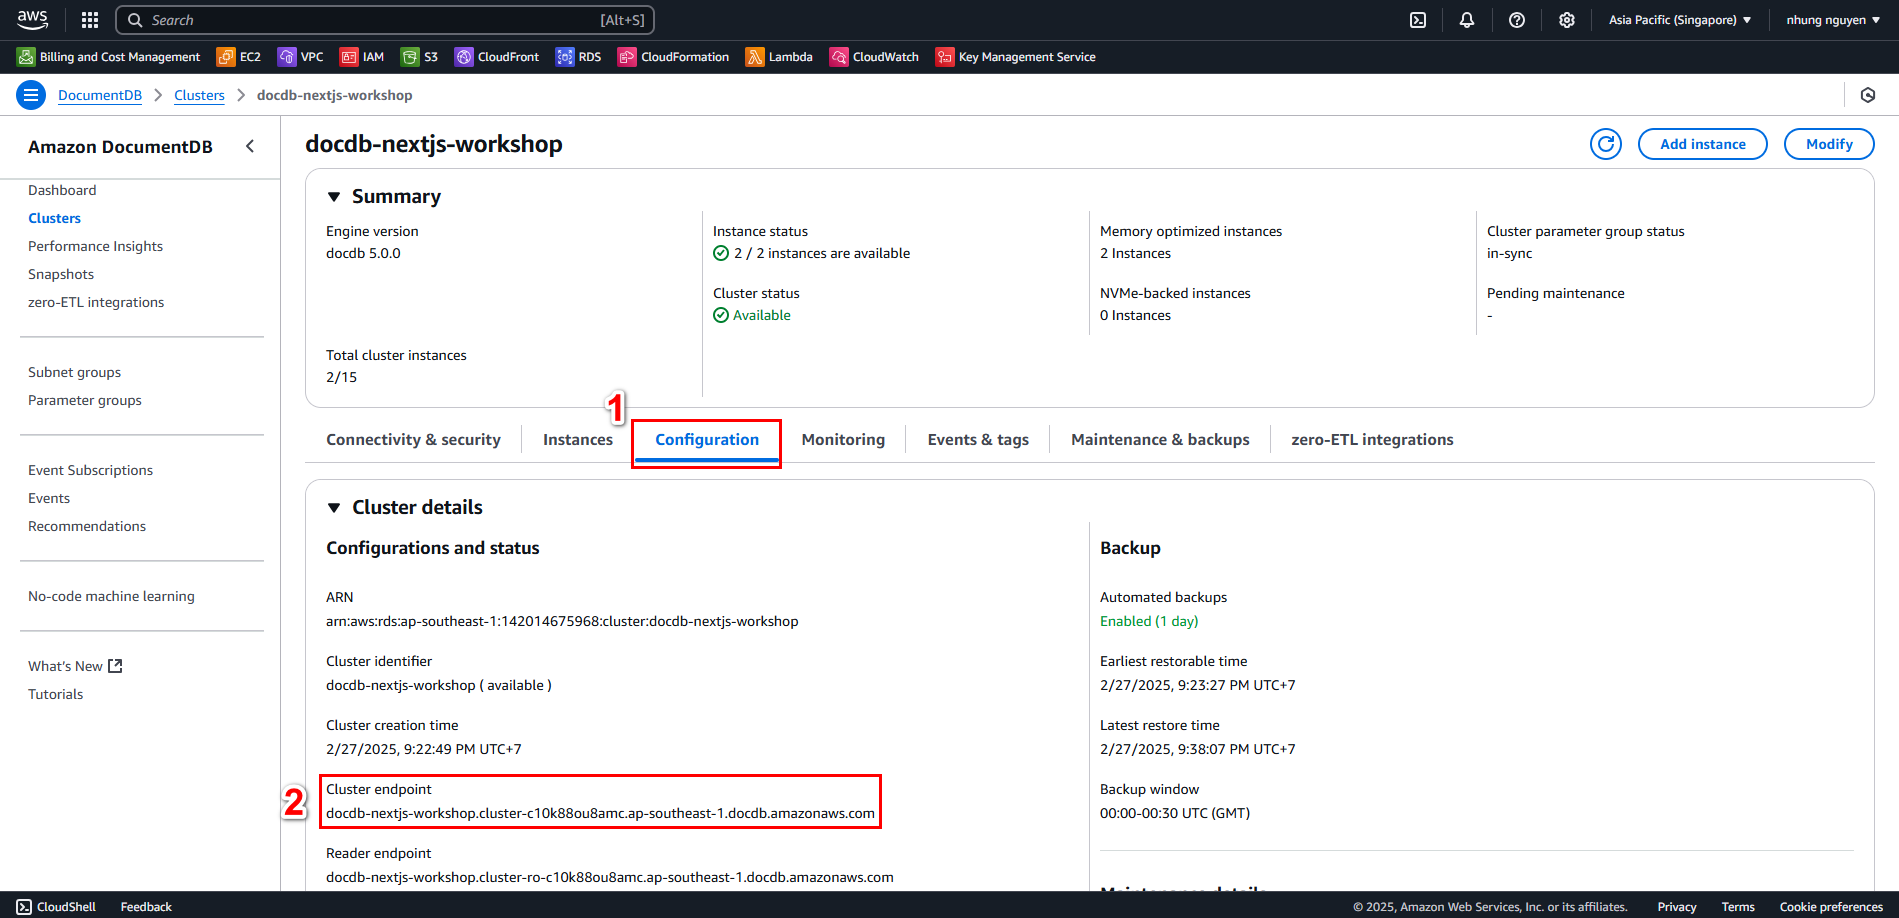Click the Add instance button
The image size is (1899, 918).
(1703, 144)
